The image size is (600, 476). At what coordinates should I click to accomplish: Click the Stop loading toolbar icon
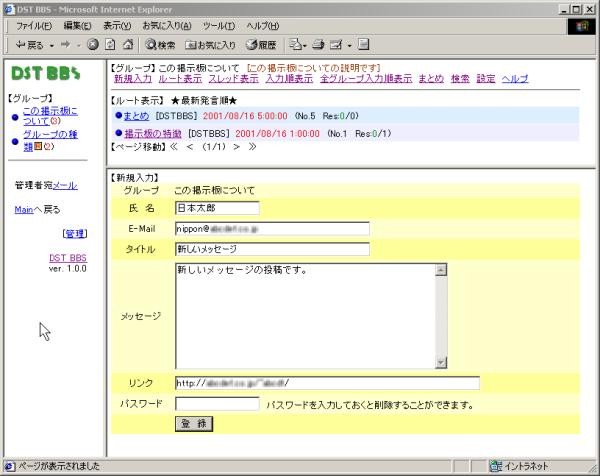93,45
